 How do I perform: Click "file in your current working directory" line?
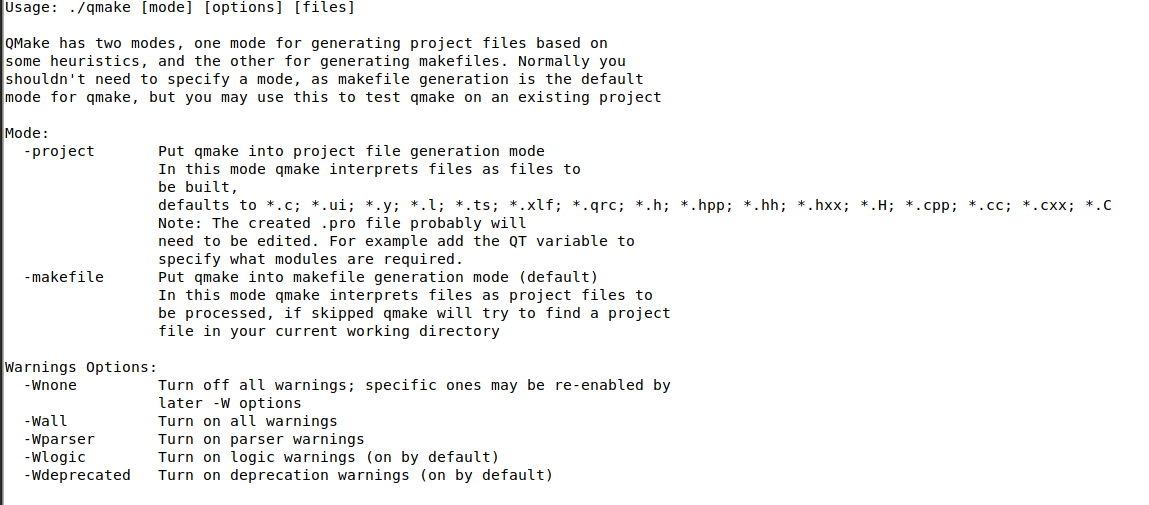pyautogui.click(x=328, y=331)
